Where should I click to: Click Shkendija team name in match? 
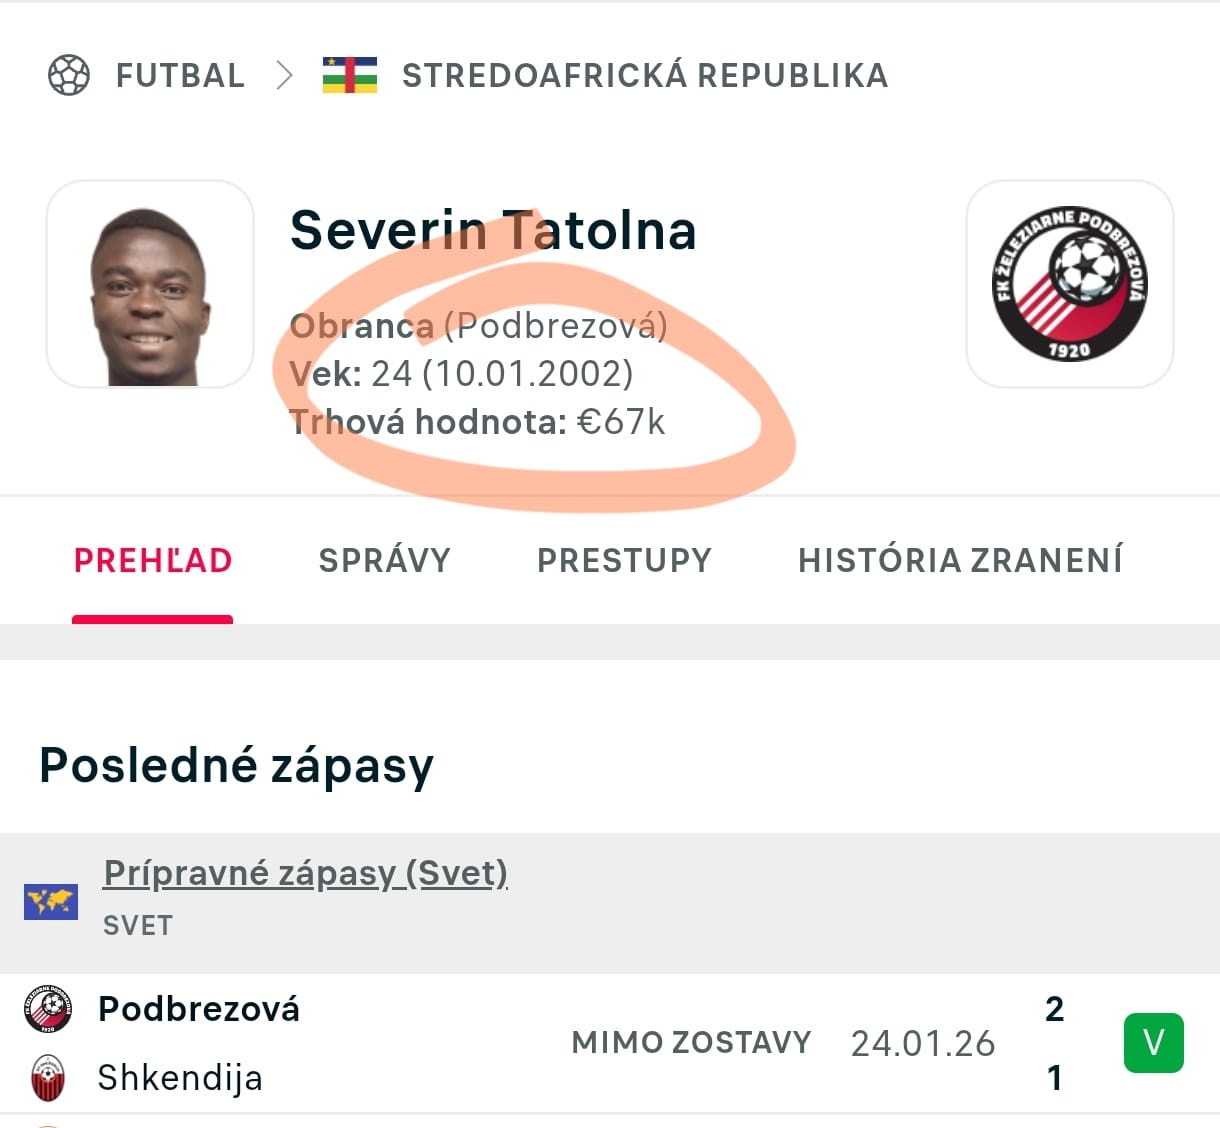click(180, 1078)
